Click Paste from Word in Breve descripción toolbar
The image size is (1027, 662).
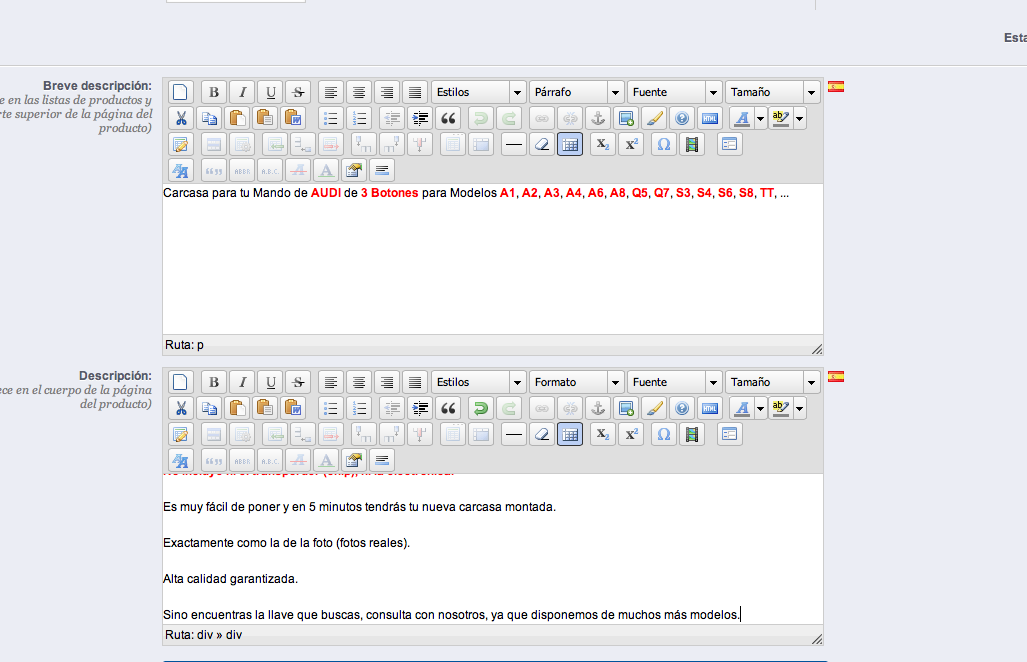click(293, 119)
